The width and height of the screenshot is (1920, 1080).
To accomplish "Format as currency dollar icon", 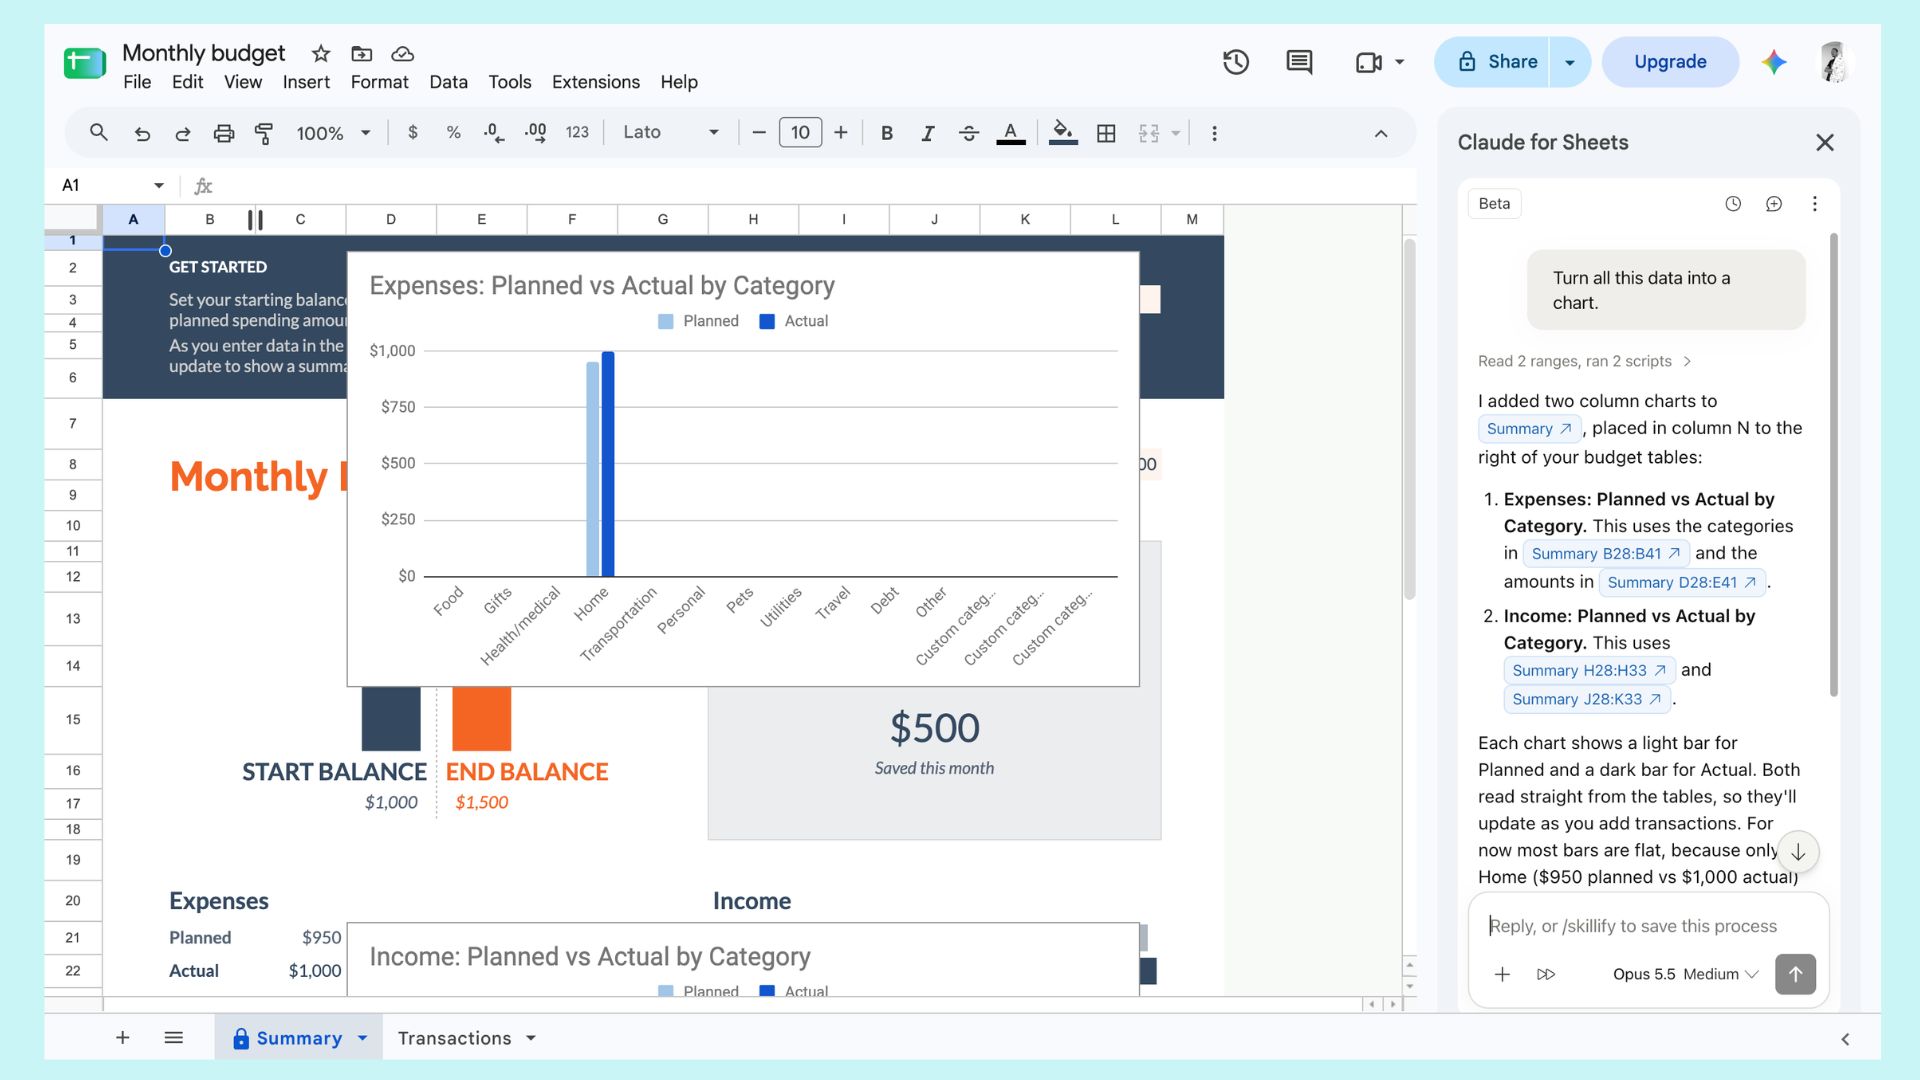I will 412,132.
